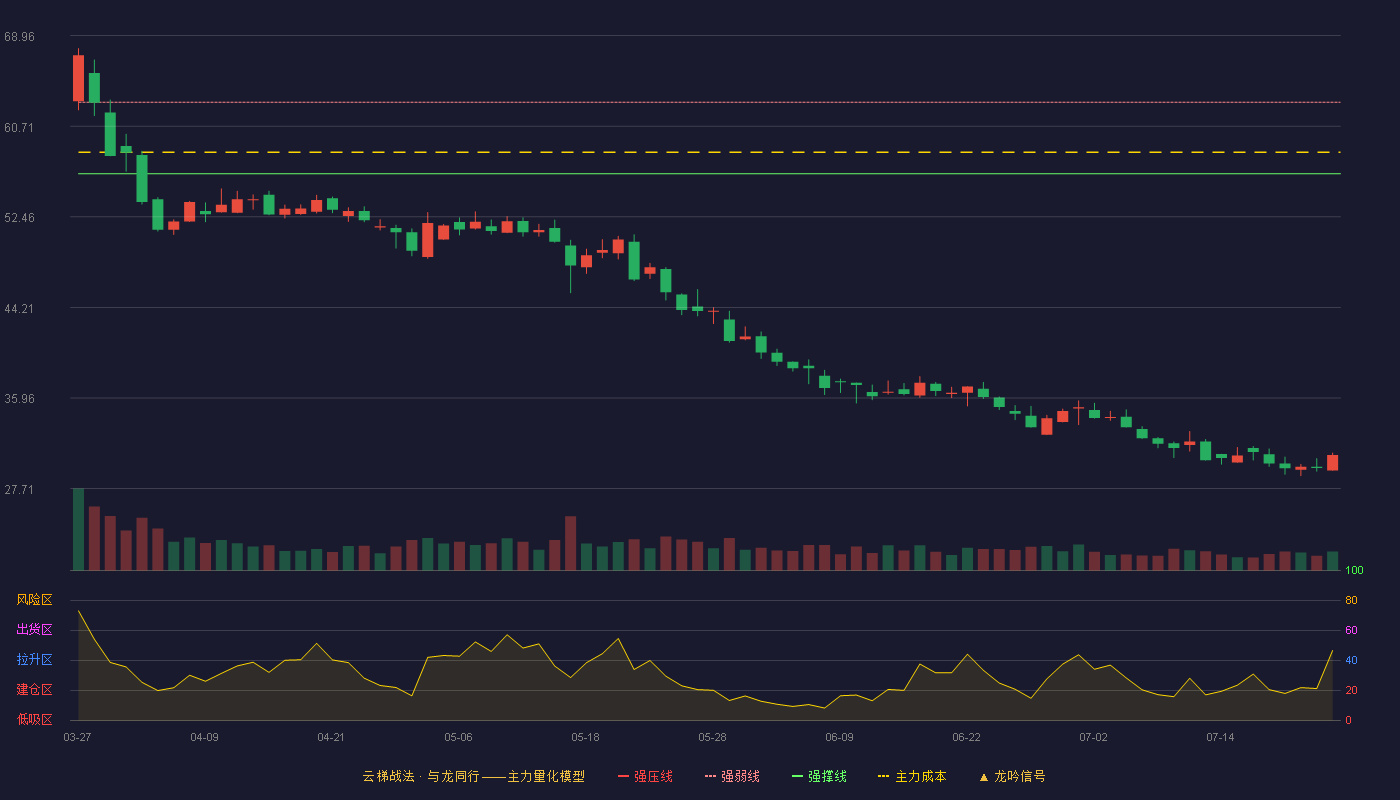Click the 35.96 price axis label

pos(19,399)
